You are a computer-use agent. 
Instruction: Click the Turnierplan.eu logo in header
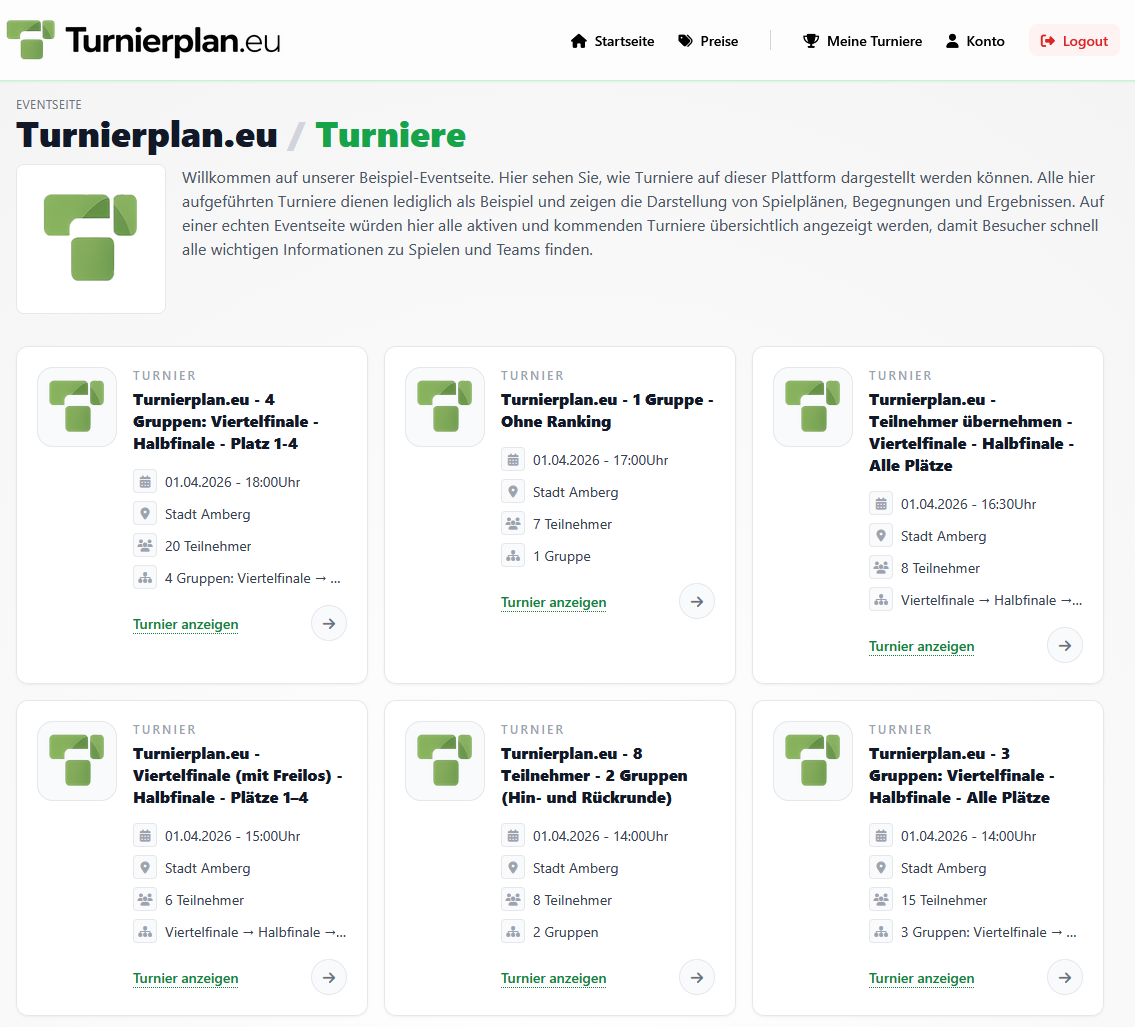pos(143,40)
